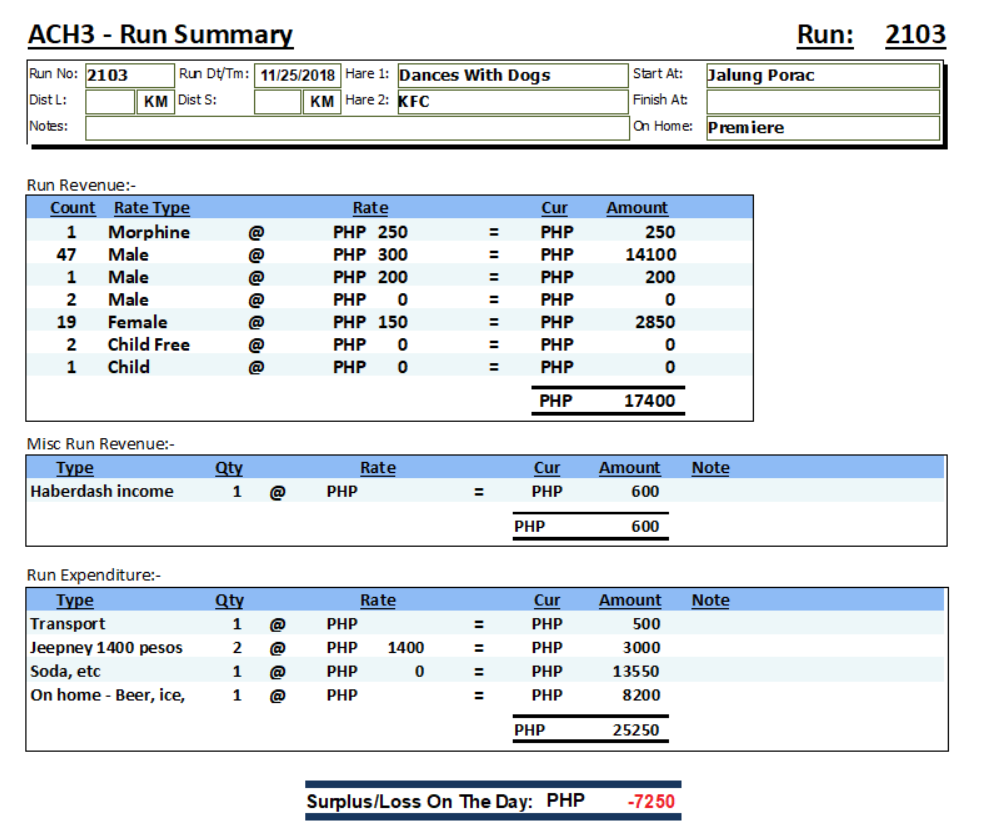993x830 pixels.
Task: Select the Dist S distance input box
Action: pos(277,102)
